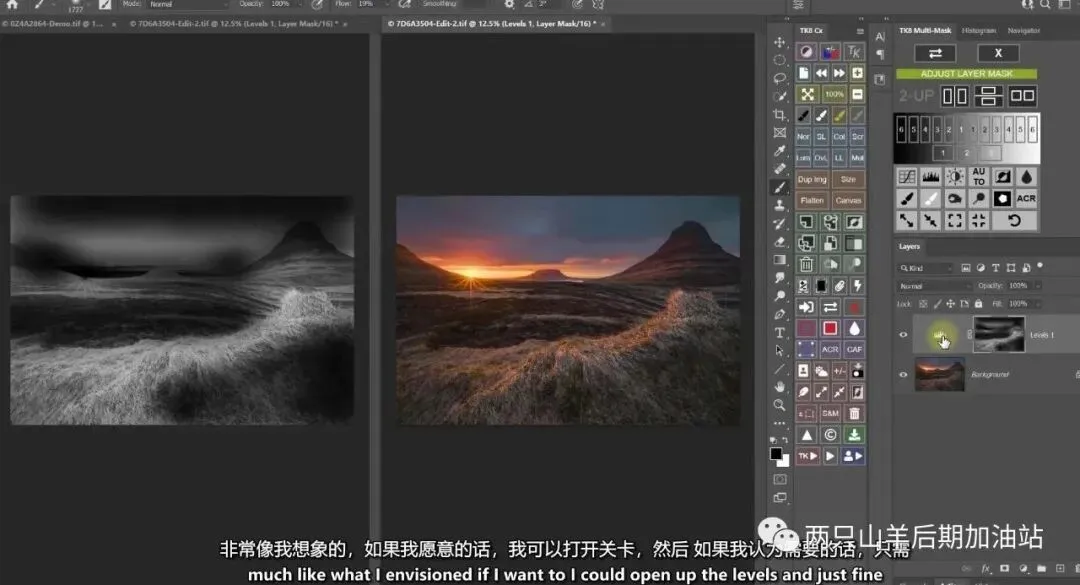Click the TK8 copyright symbol button

click(x=831, y=435)
